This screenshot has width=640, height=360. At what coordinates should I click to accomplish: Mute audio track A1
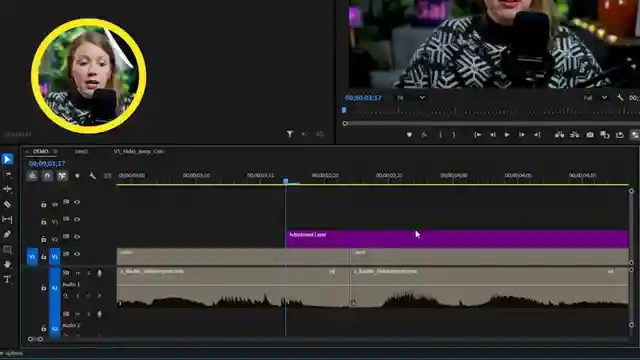[x=78, y=273]
